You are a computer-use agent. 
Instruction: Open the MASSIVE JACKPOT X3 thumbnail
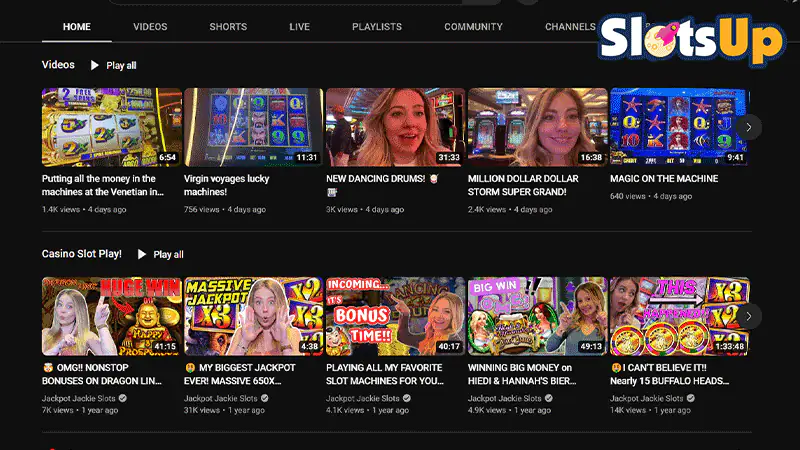point(254,316)
